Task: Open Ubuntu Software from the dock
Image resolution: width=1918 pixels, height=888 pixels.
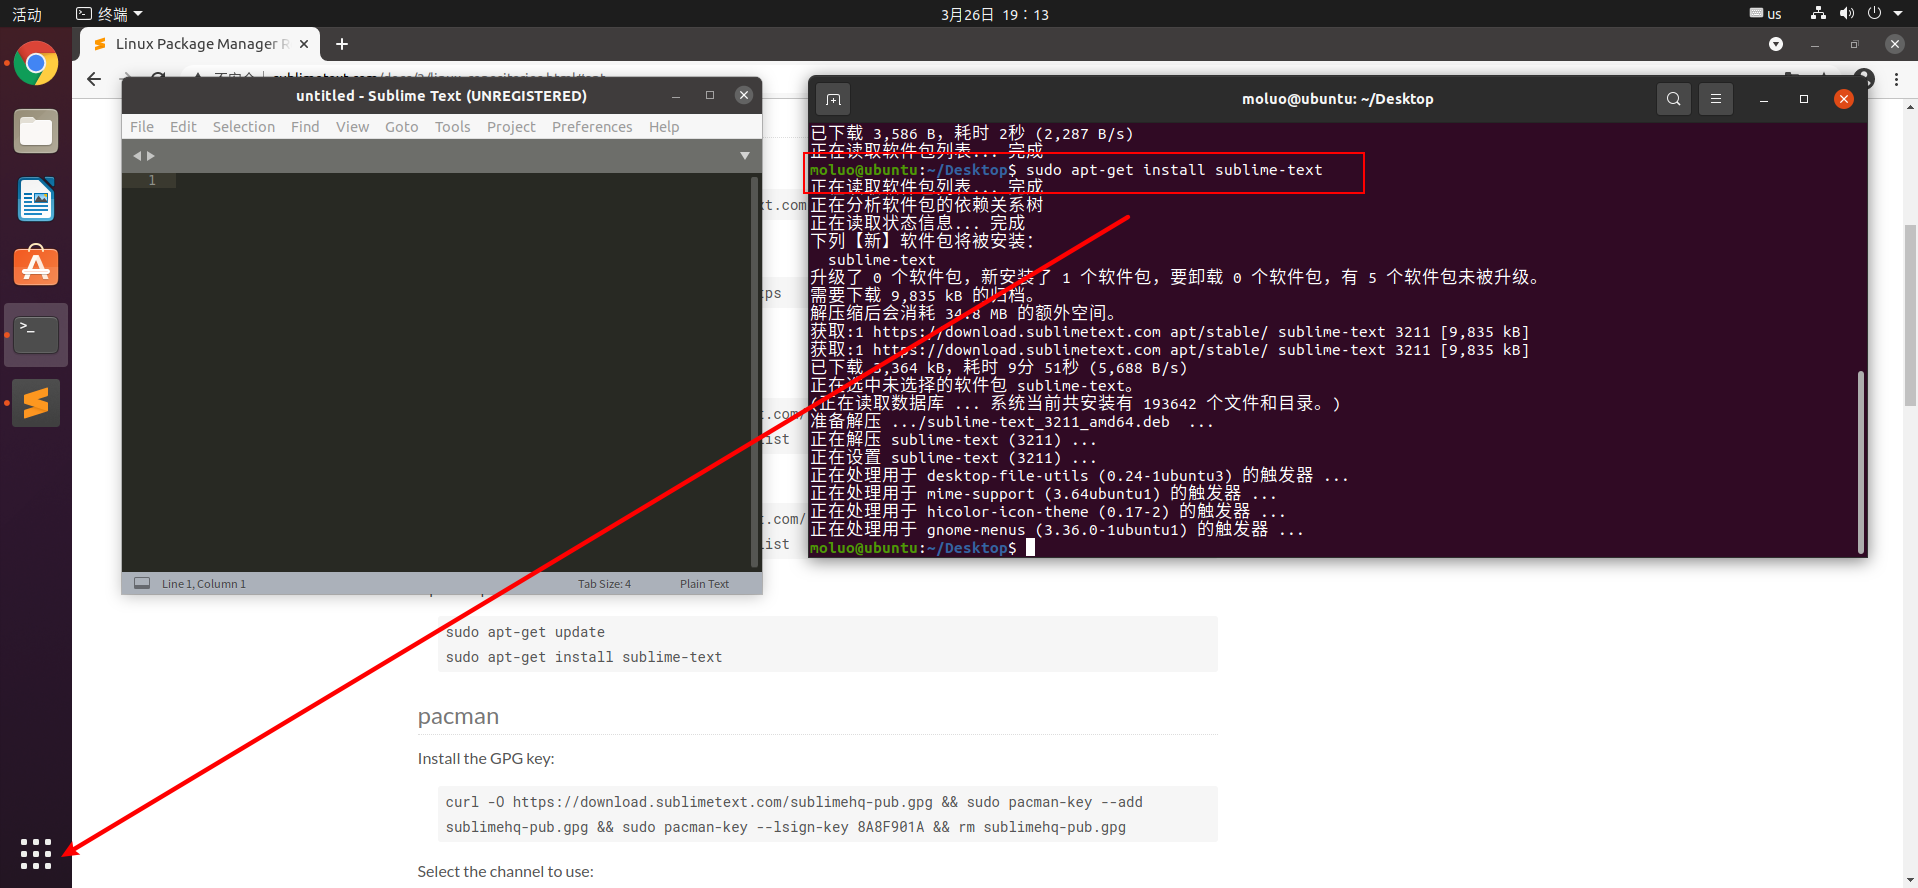Action: 36,267
